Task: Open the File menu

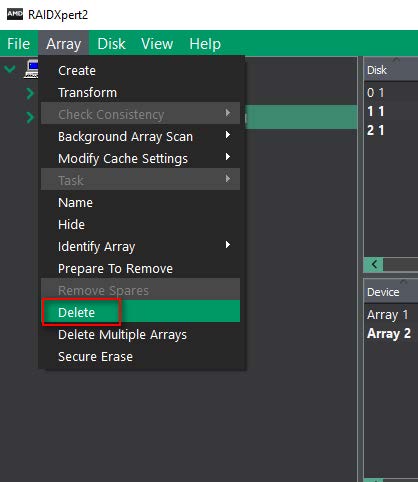Action: click(19, 44)
